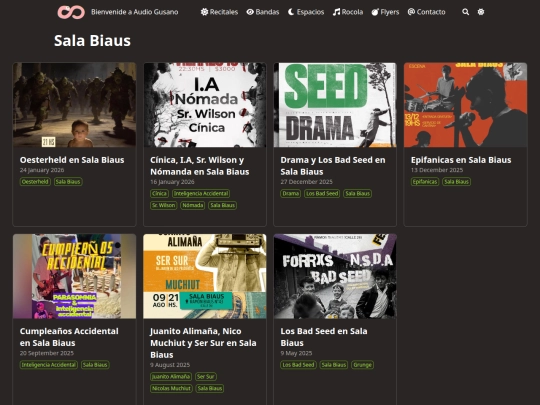540x405 pixels.
Task: Click the Sala Biaus page heading
Action: (92, 40)
